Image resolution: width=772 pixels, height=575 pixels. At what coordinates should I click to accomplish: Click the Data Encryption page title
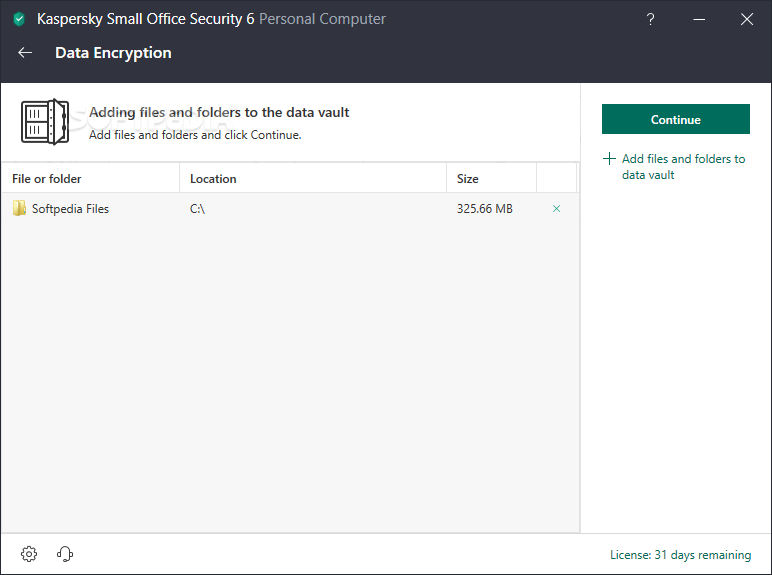(113, 53)
